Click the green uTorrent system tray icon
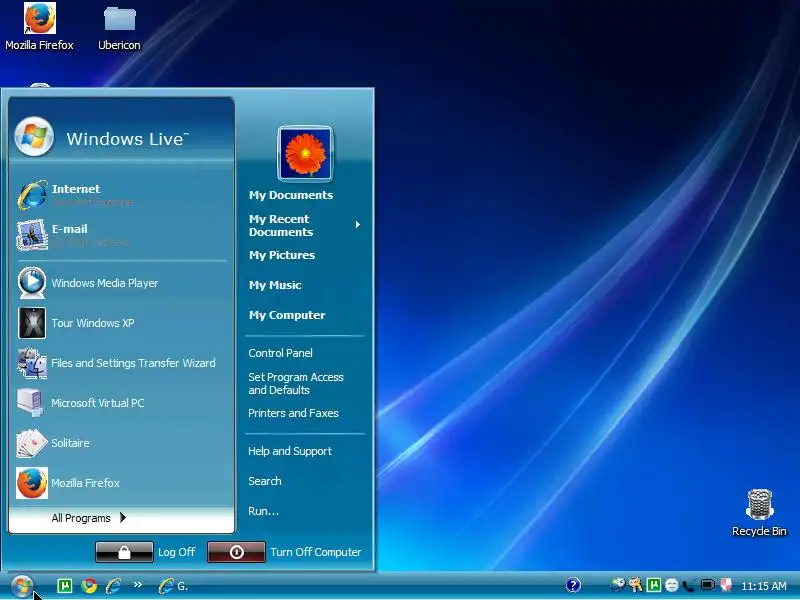 (654, 585)
